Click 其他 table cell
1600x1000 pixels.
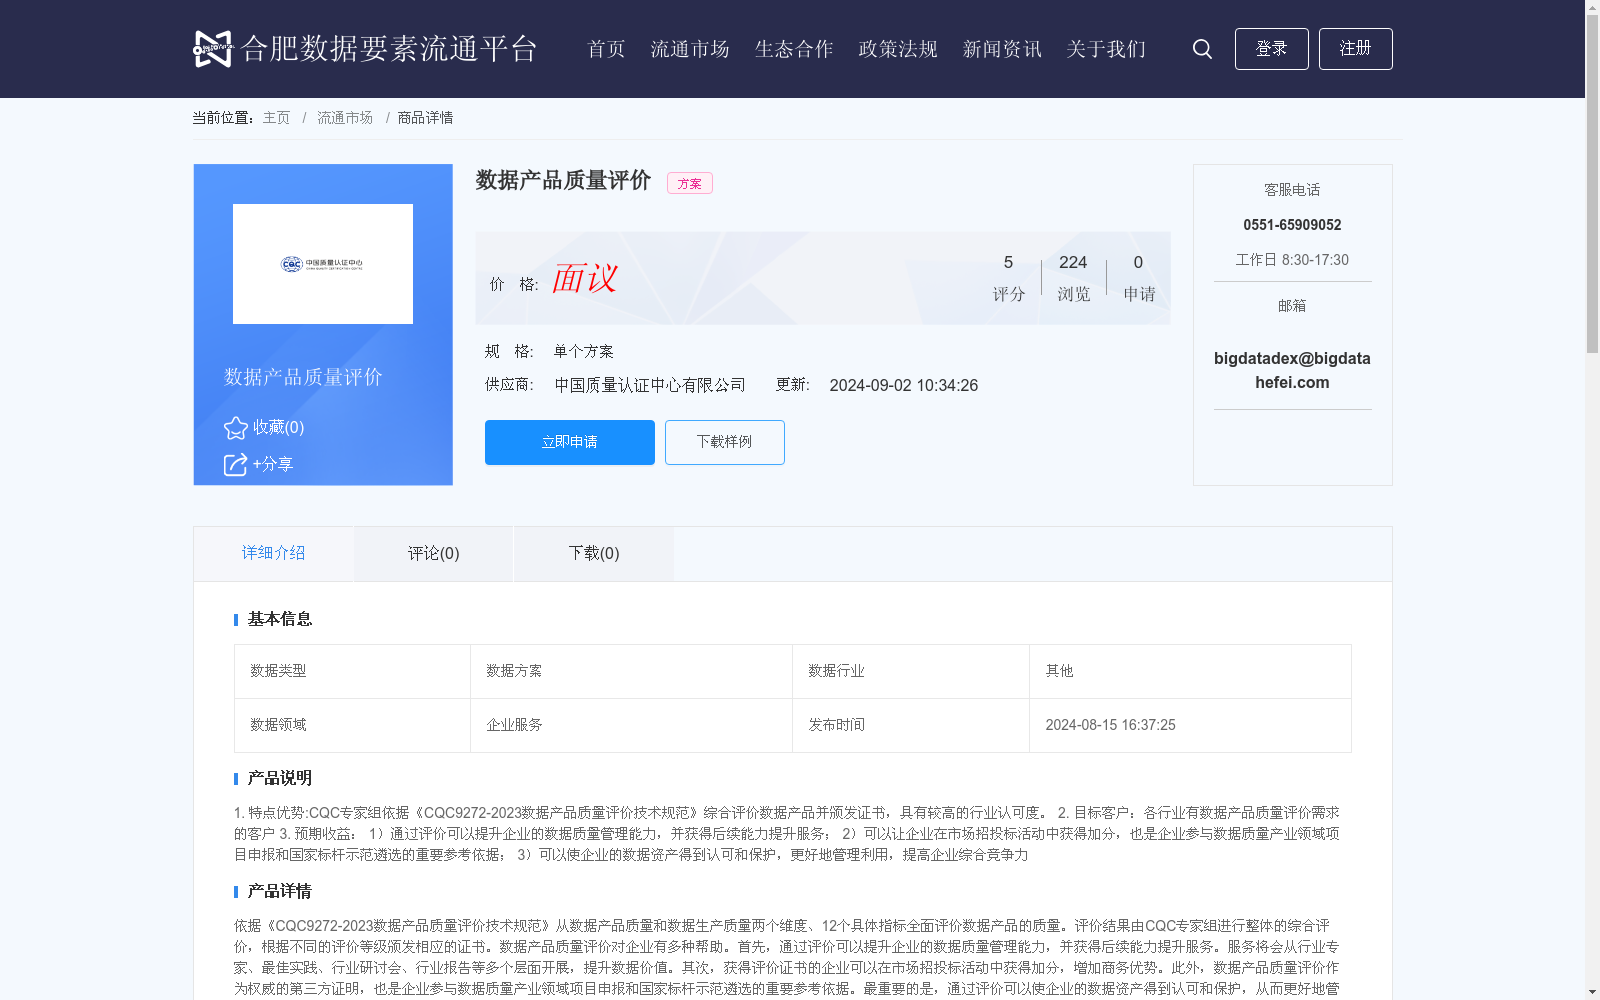pyautogui.click(x=1190, y=671)
